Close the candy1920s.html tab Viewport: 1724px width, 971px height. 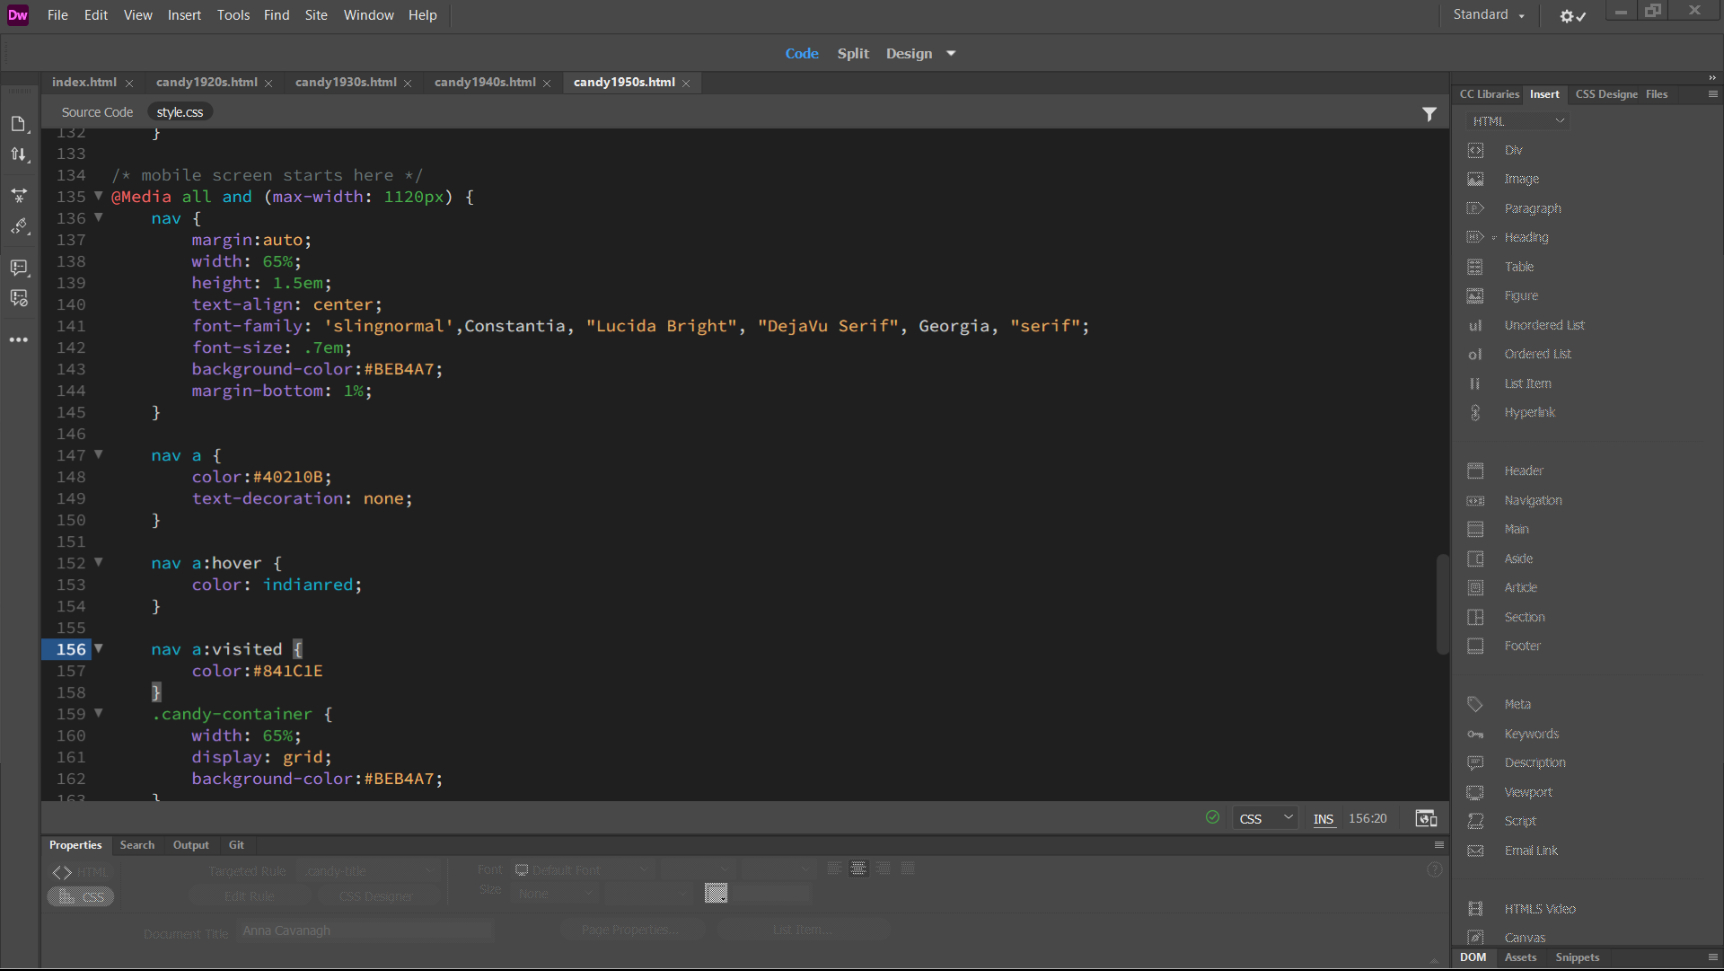(268, 83)
